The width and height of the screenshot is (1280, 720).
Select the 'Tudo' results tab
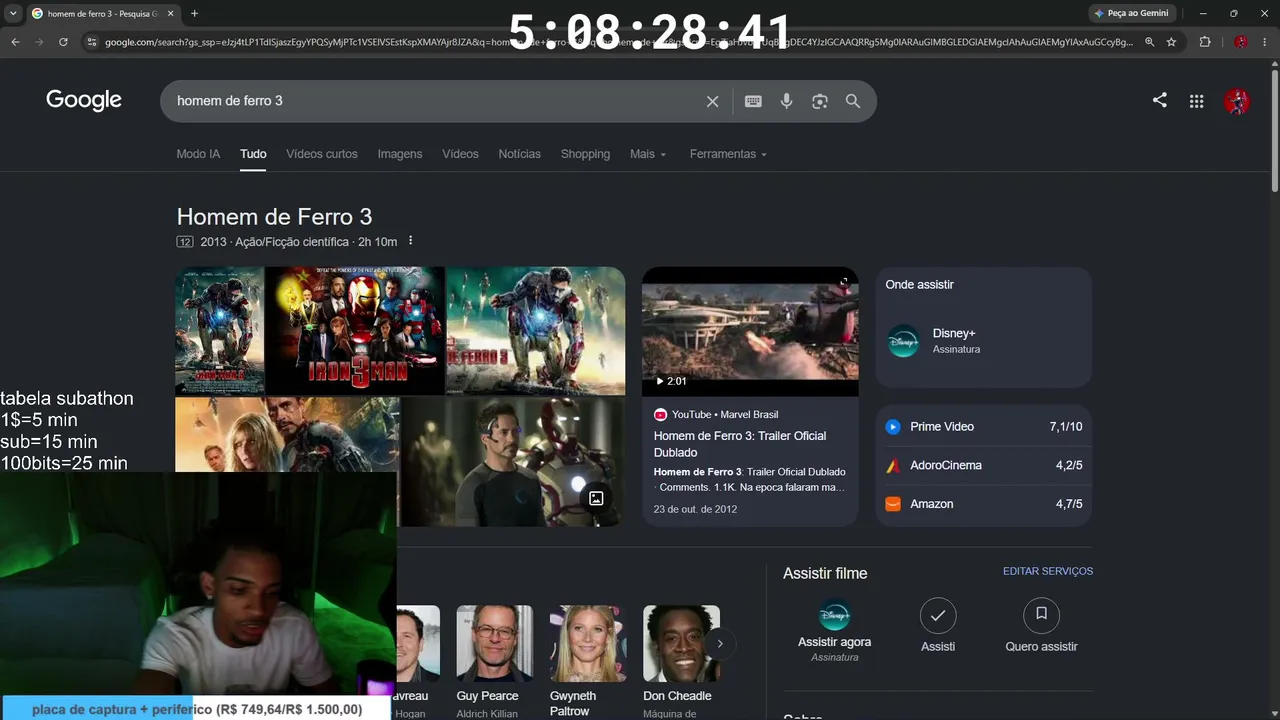point(253,154)
